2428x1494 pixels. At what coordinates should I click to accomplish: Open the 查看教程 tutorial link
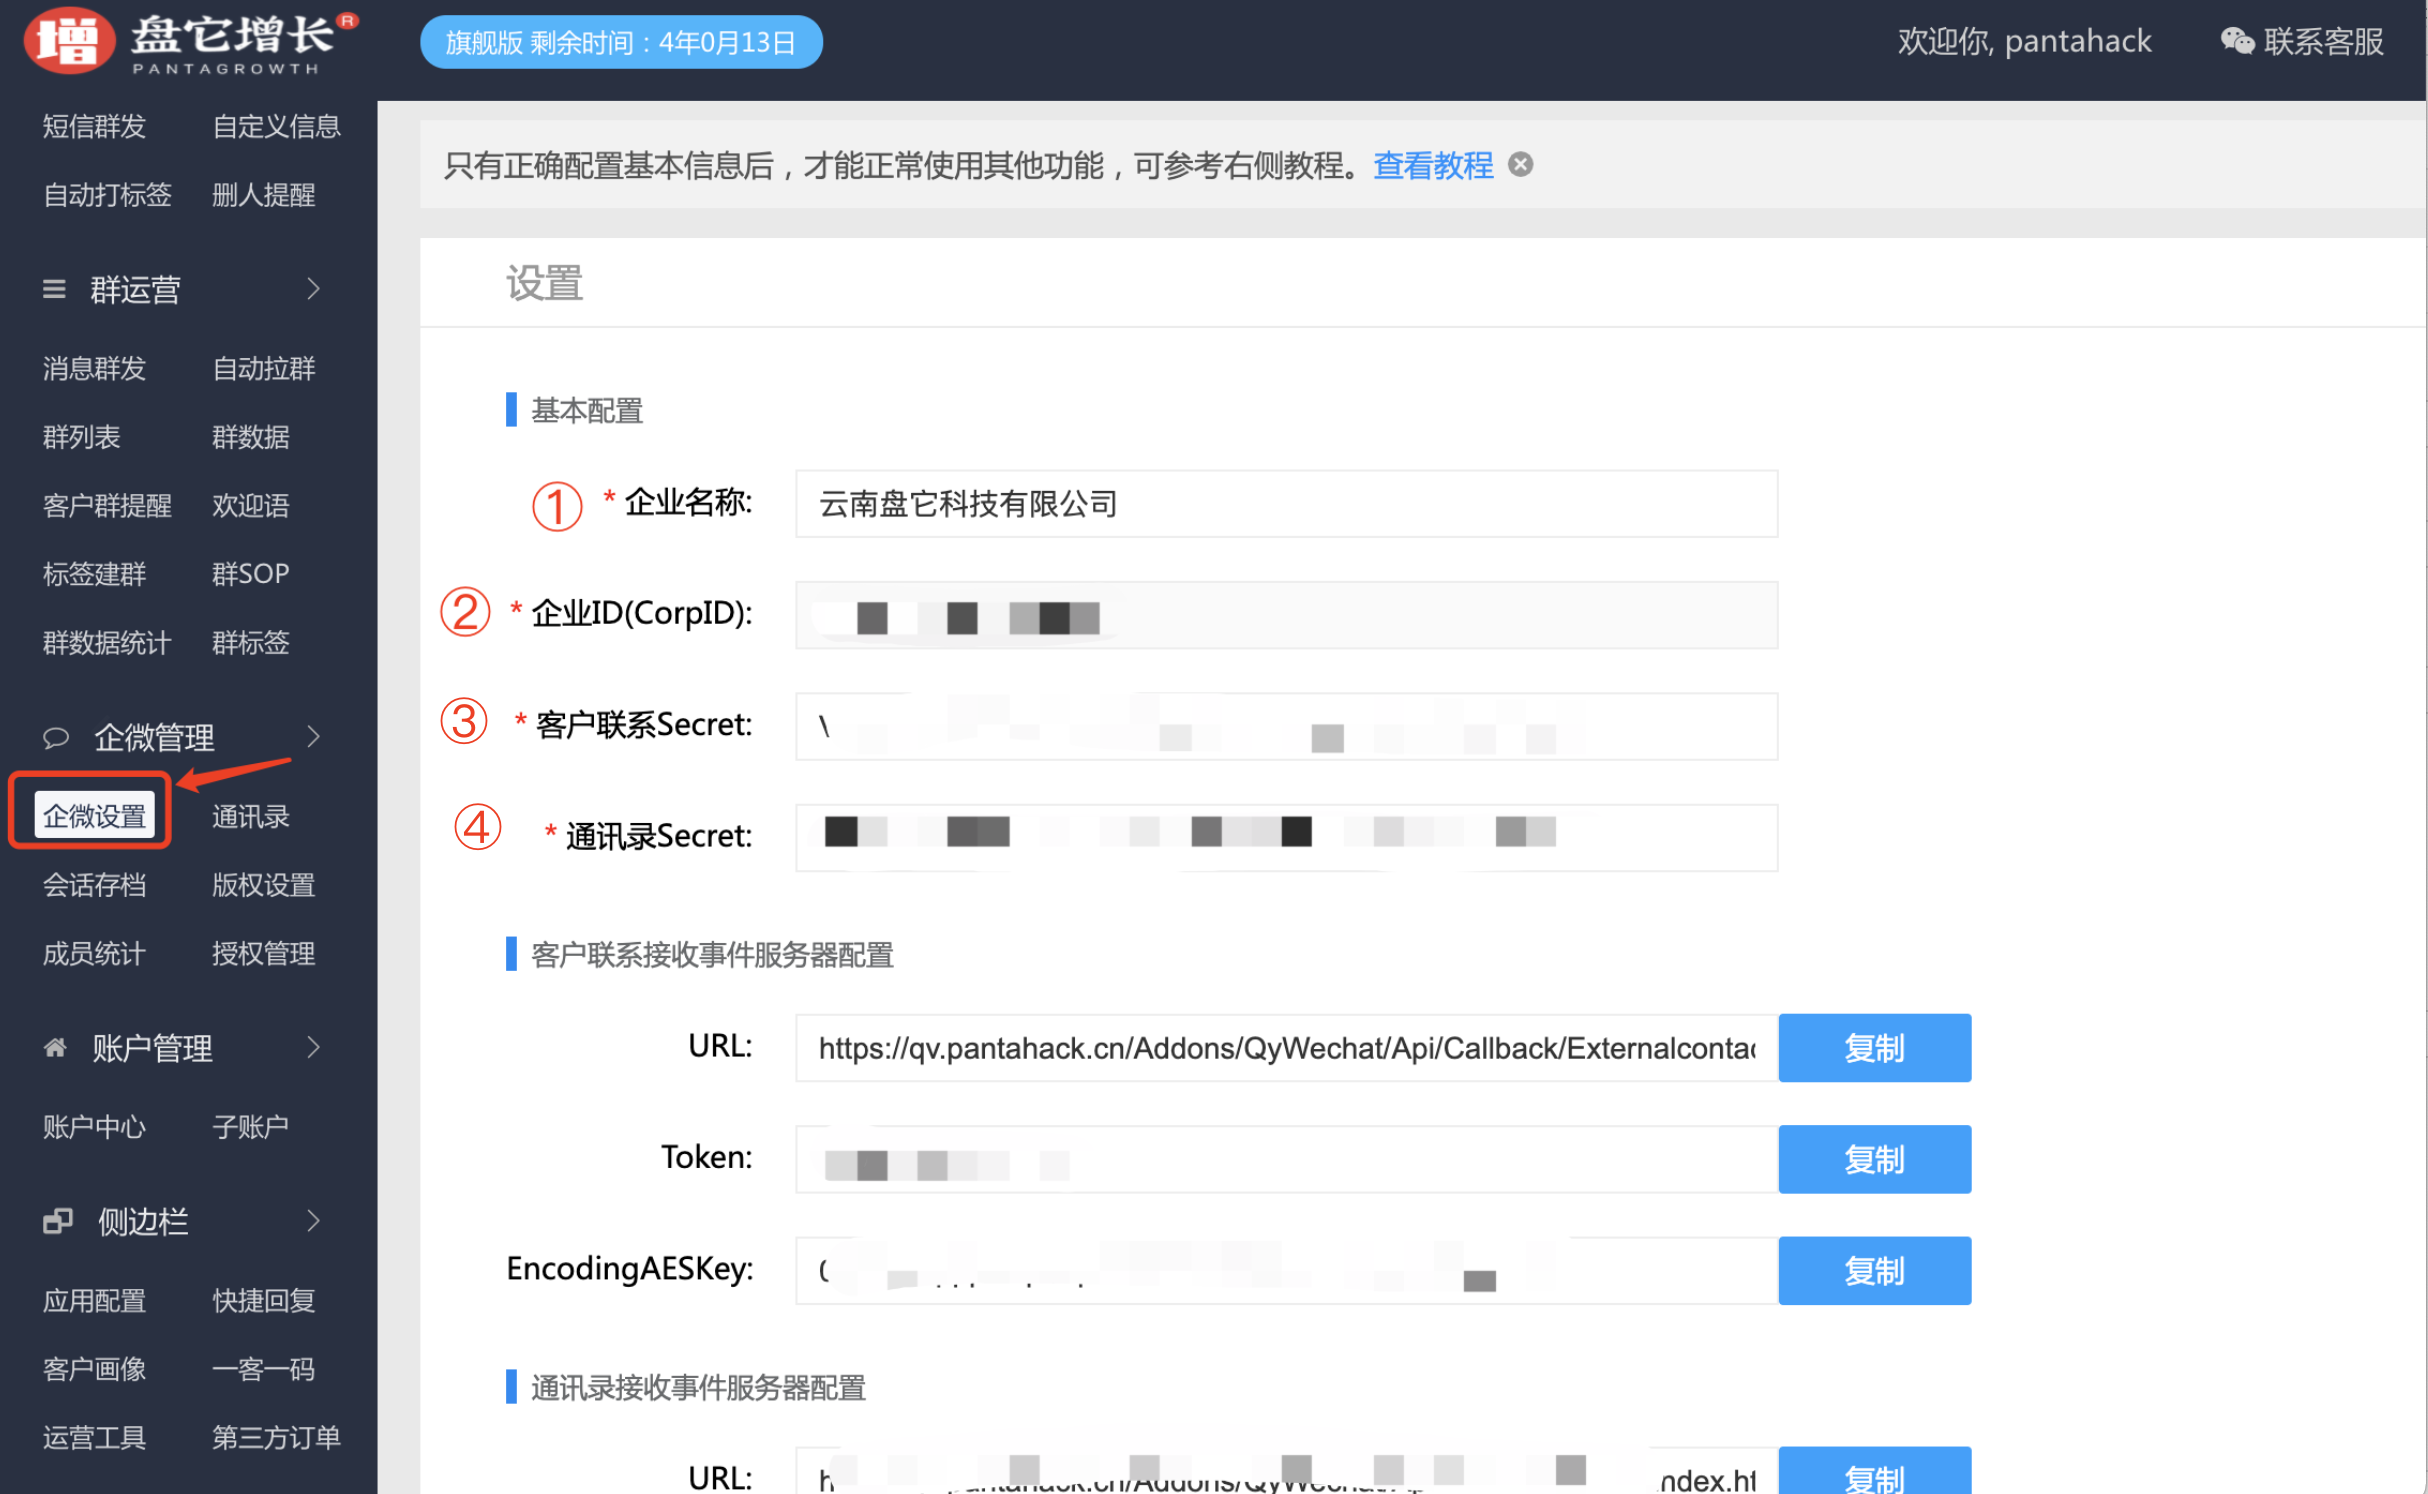coord(1432,165)
